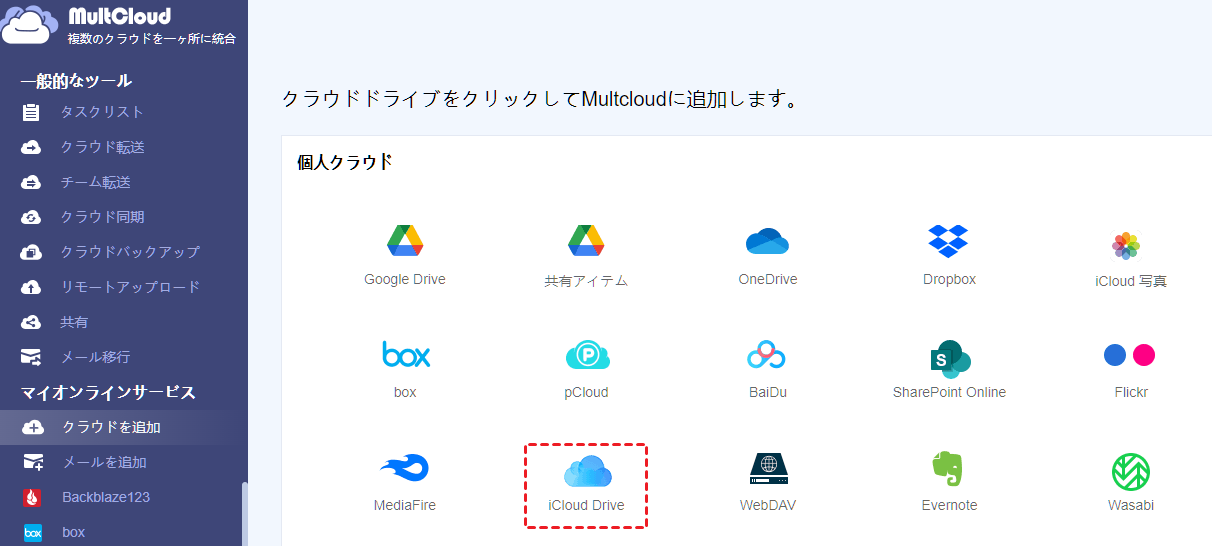Click the Dropbox label text

(x=949, y=279)
